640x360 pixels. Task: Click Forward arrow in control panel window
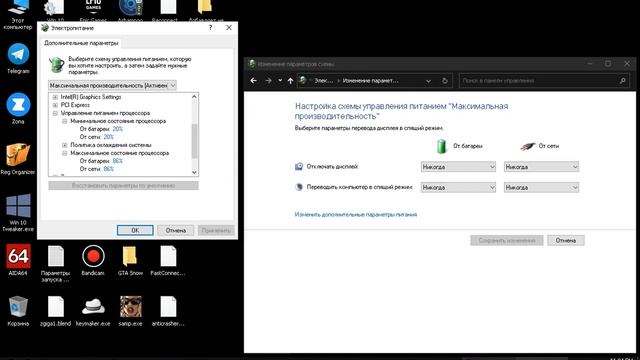[x=268, y=81]
